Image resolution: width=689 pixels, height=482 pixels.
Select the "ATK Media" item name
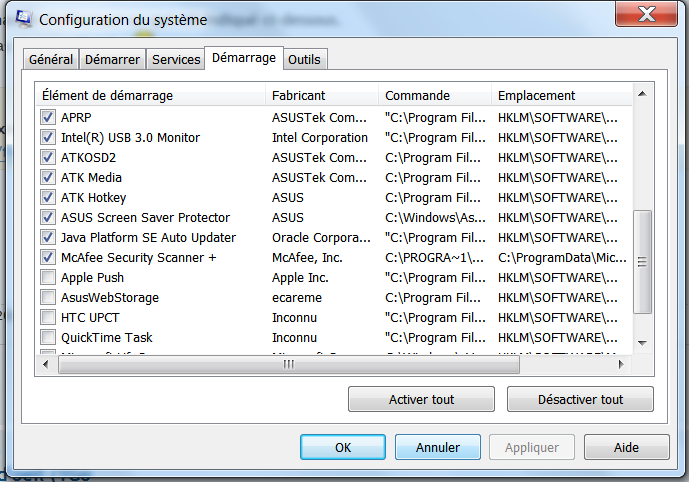click(91, 178)
